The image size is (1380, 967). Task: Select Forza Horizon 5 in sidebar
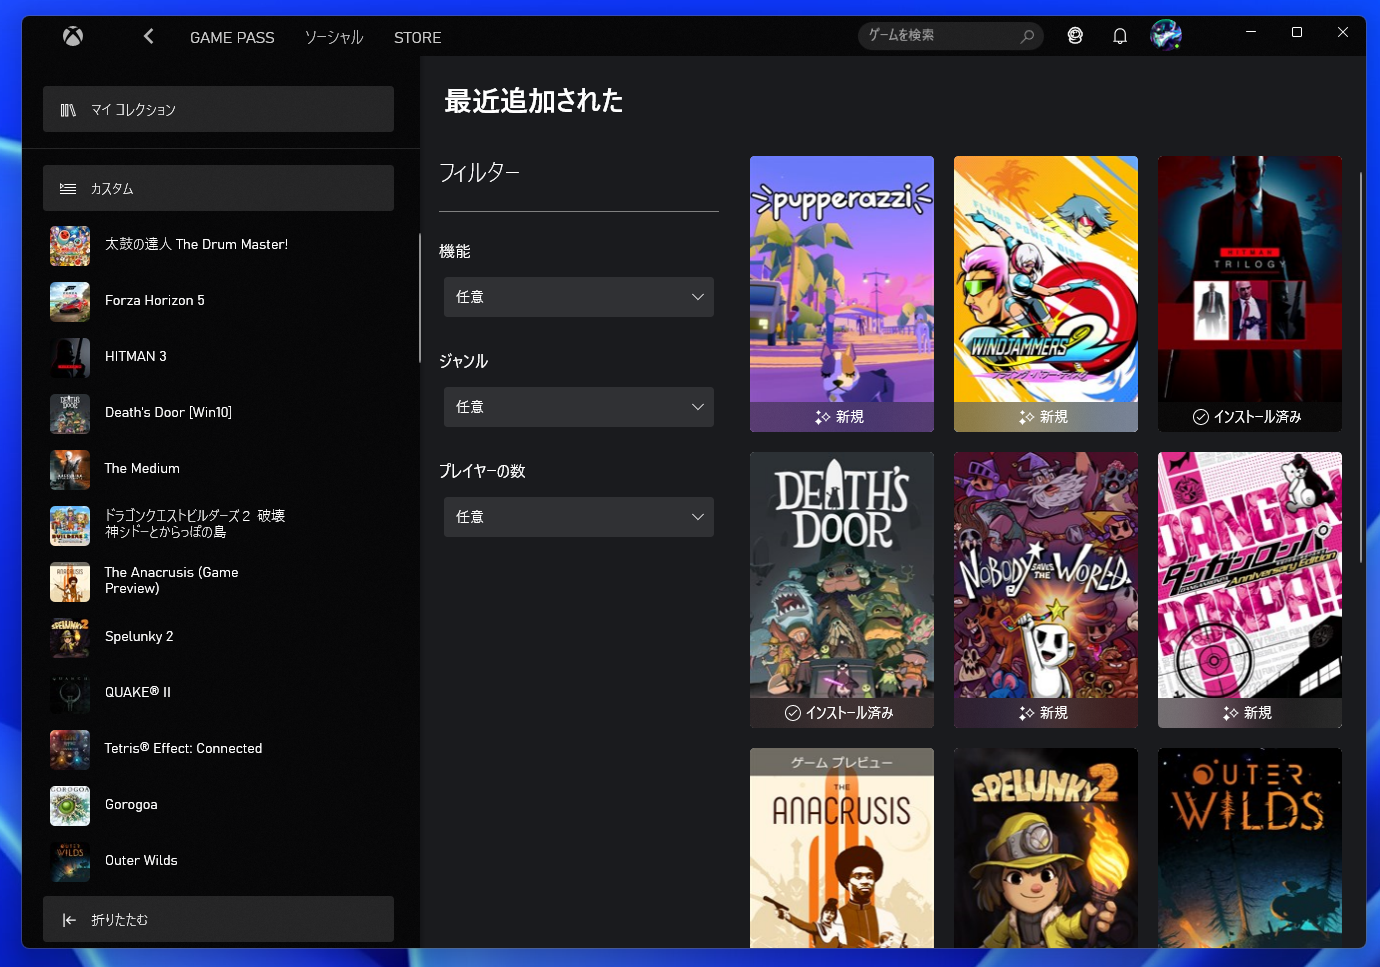(218, 301)
